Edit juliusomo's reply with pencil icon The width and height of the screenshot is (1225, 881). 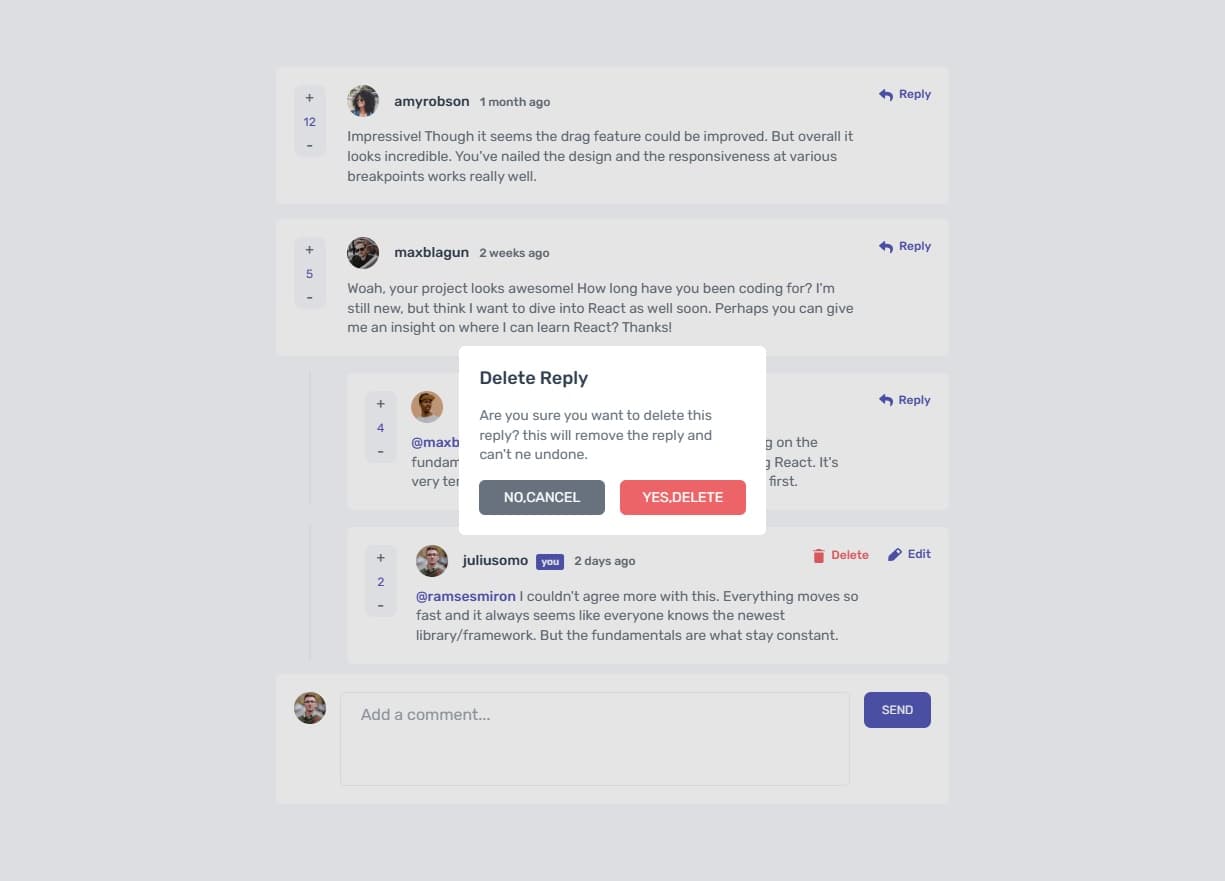[x=909, y=554]
